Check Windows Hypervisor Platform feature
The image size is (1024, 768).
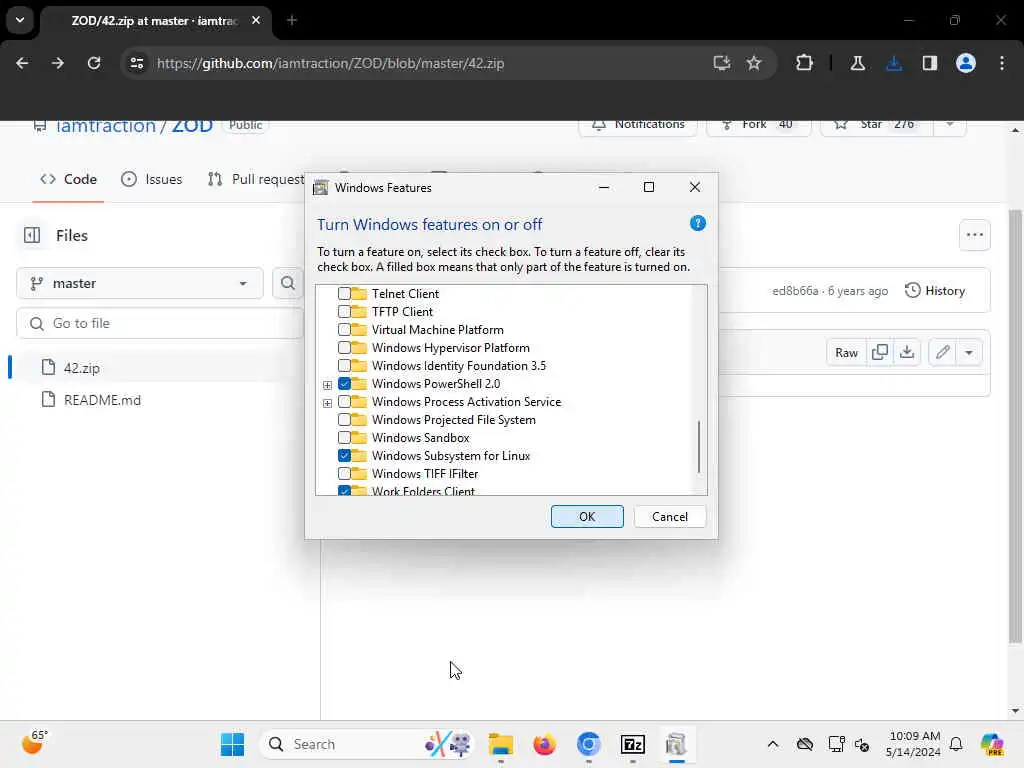[x=344, y=347]
